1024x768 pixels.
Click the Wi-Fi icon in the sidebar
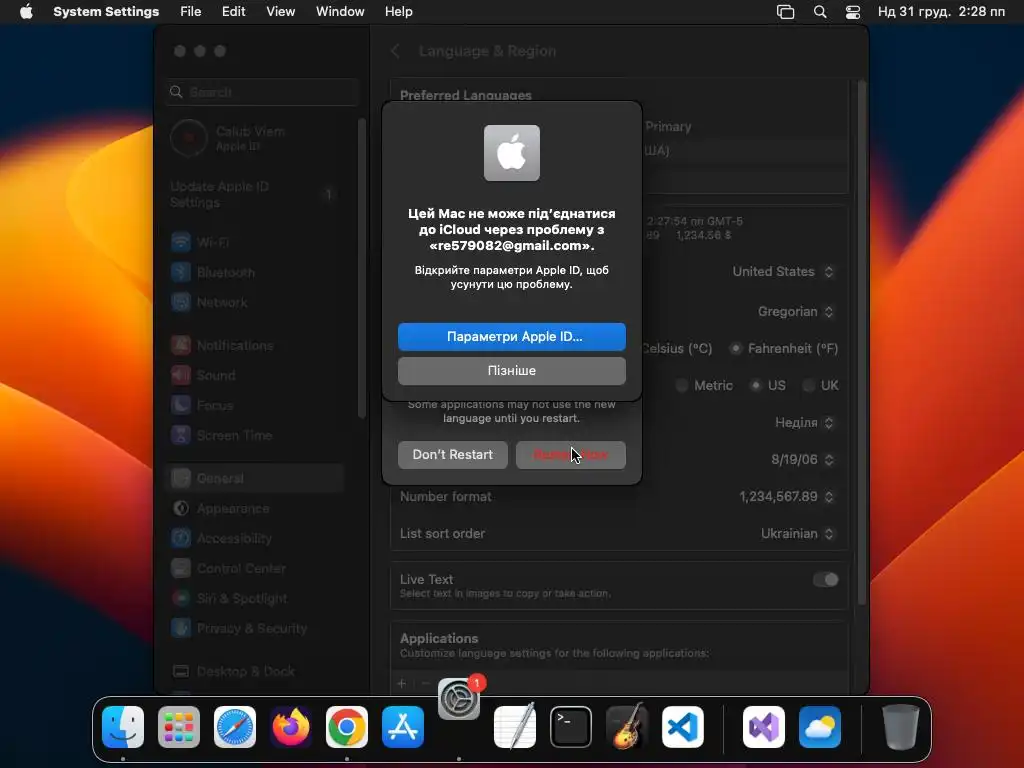[180, 242]
